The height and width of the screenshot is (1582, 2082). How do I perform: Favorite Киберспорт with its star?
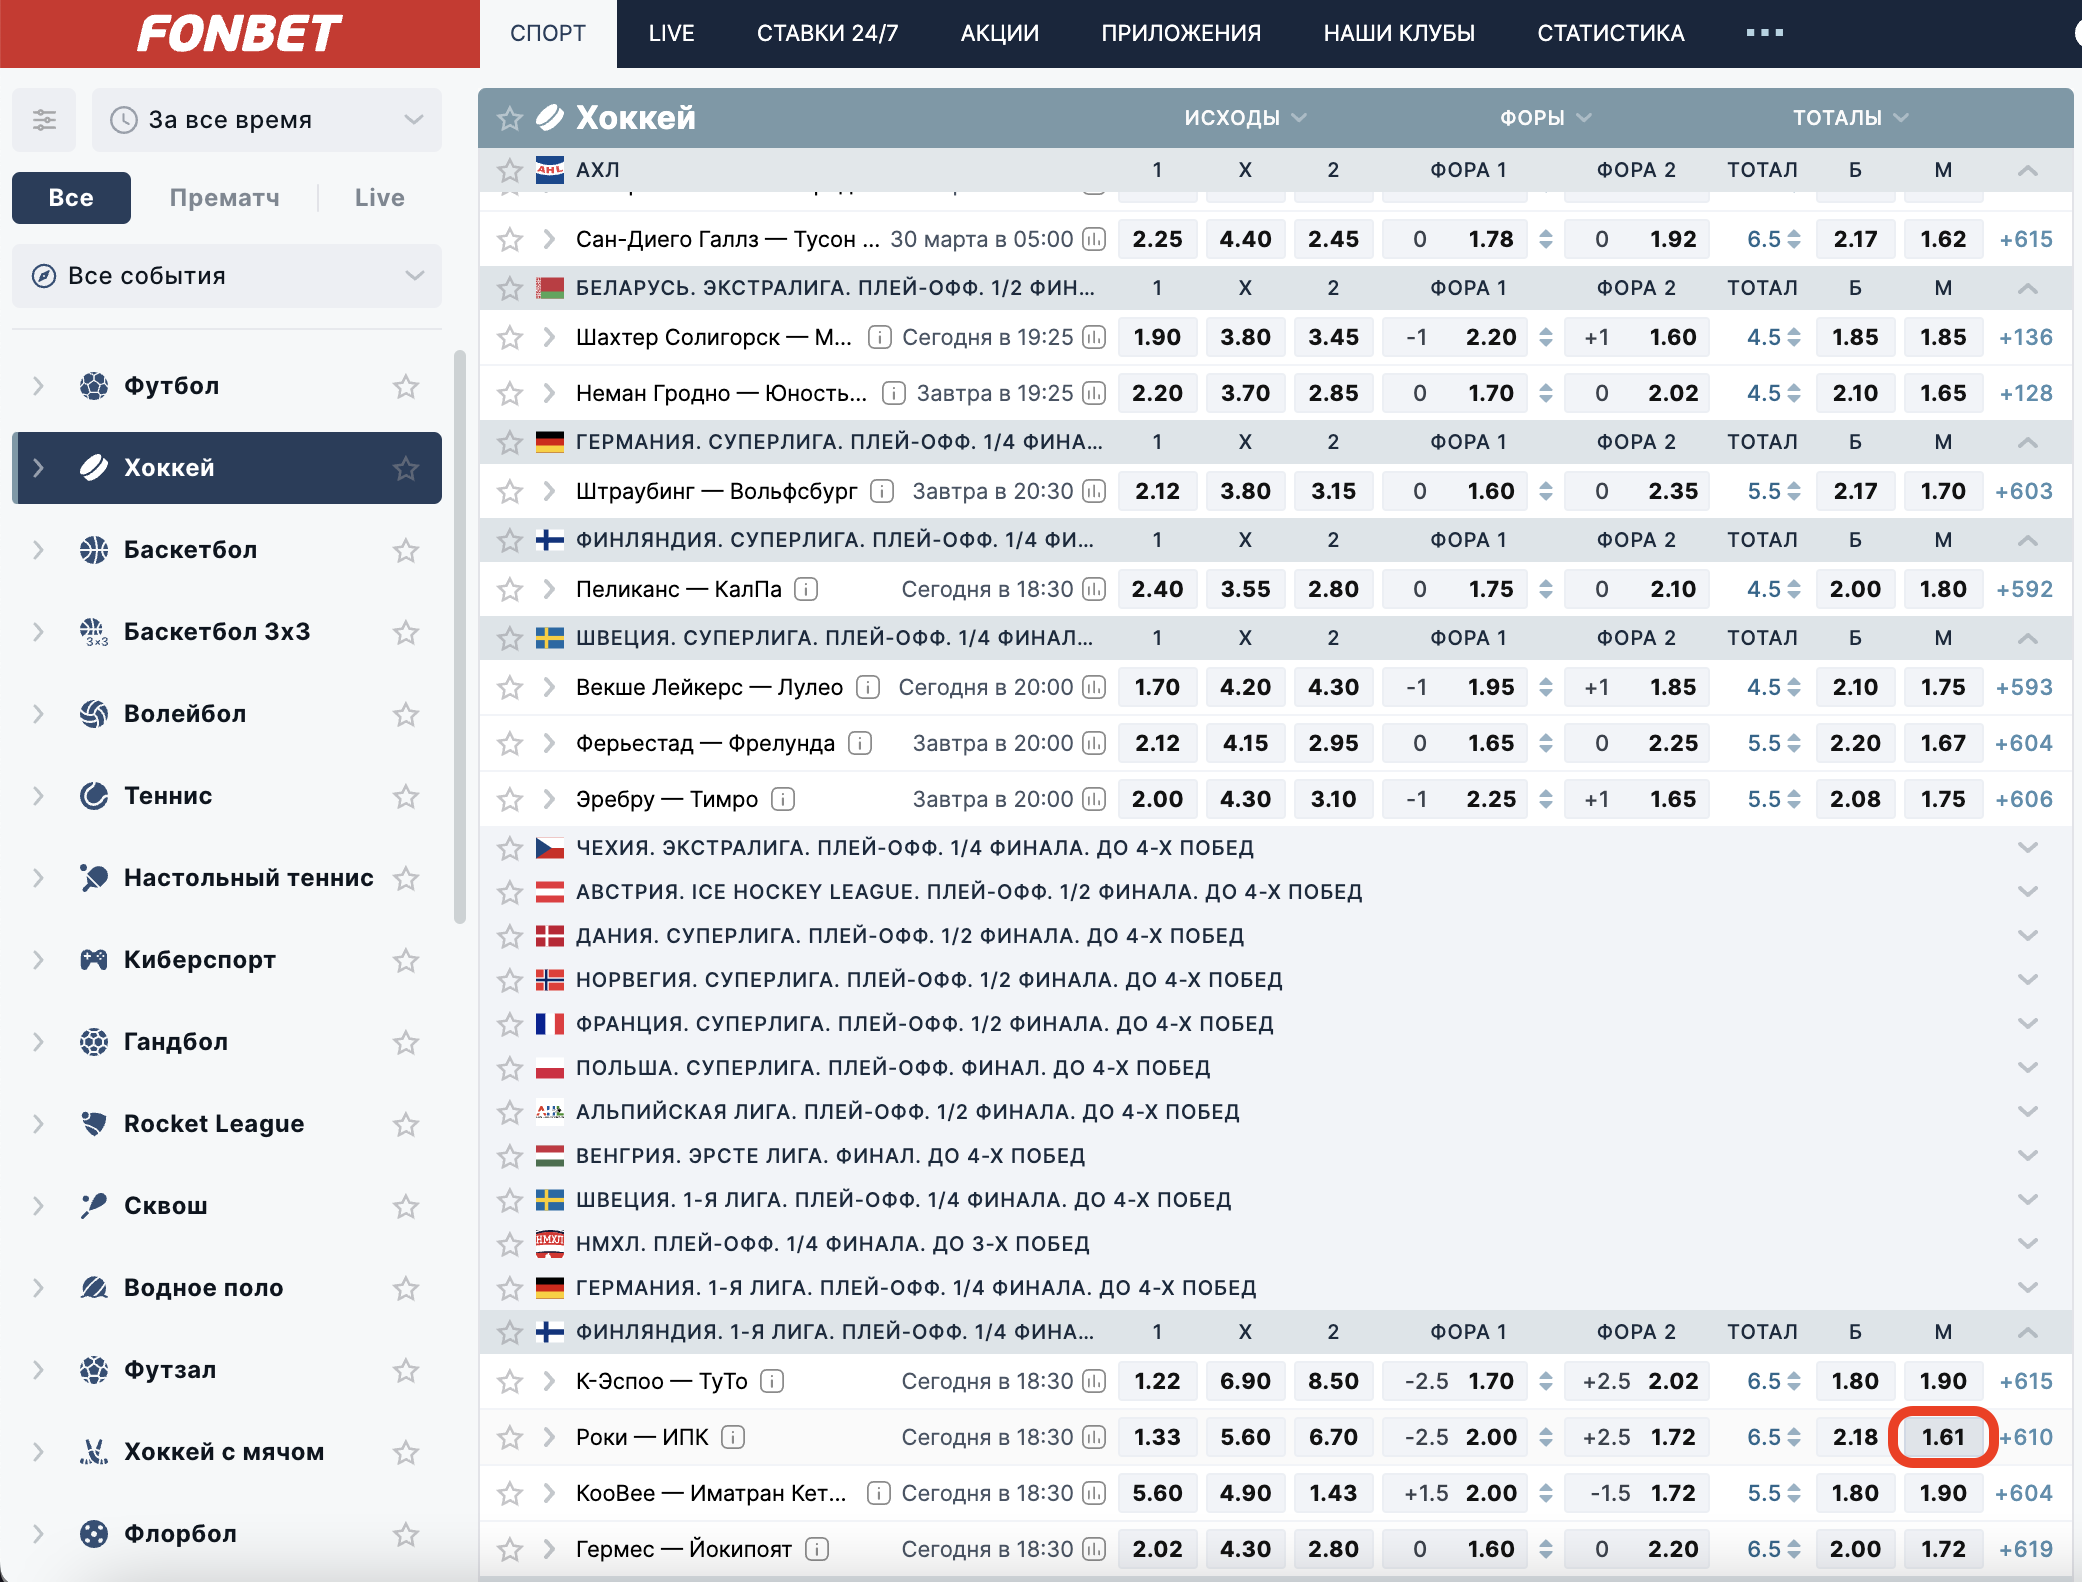tap(406, 960)
